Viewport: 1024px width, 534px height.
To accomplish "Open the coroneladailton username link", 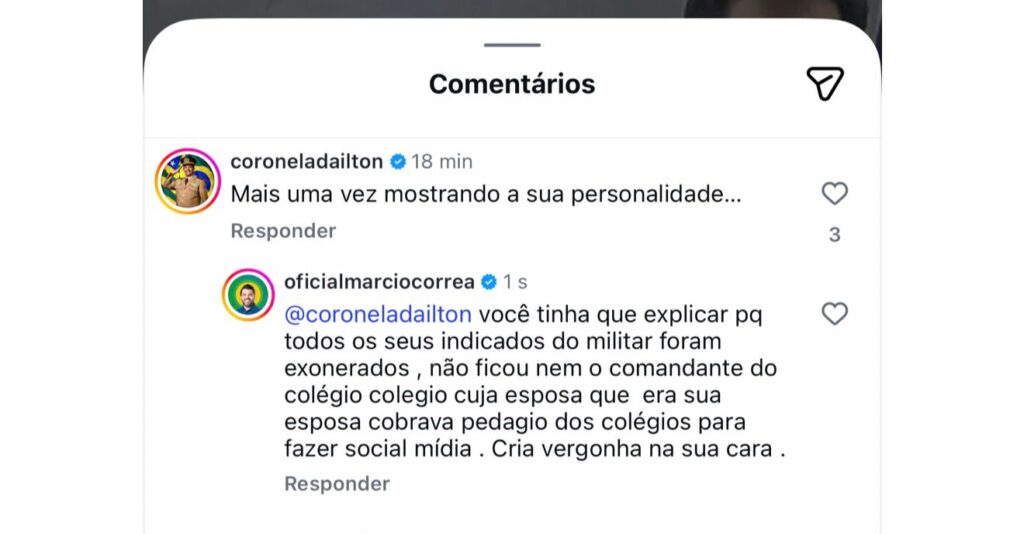I will click(307, 161).
